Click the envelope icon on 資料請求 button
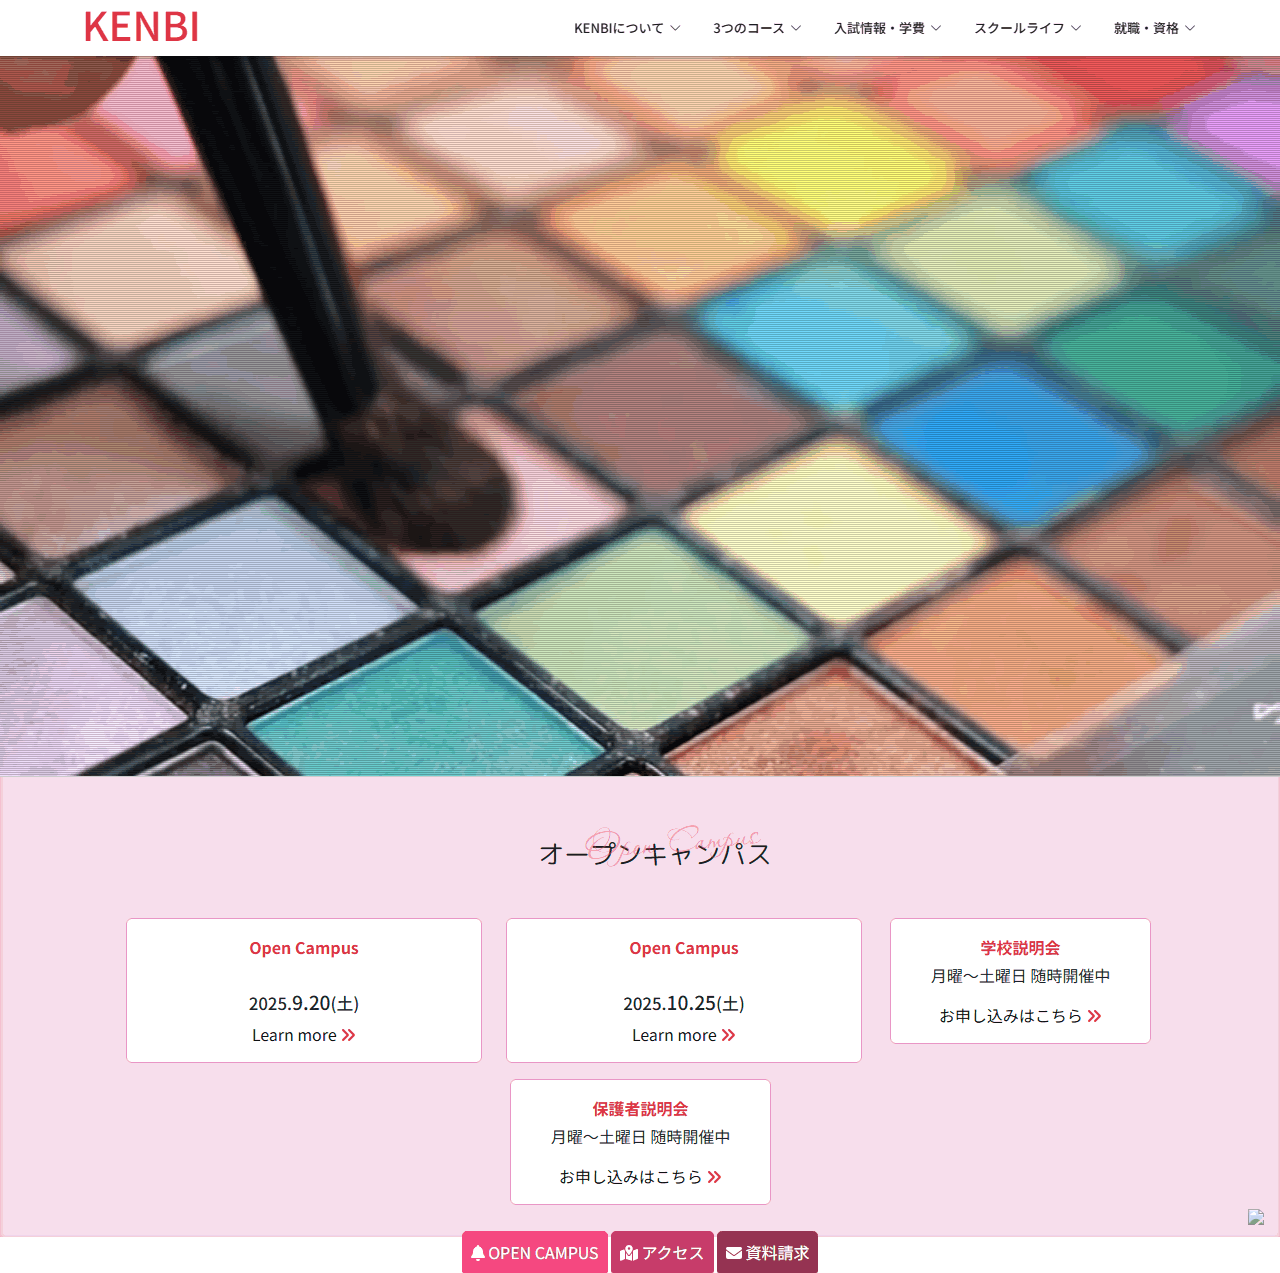Image resolution: width=1280 pixels, height=1273 pixels. click(734, 1253)
